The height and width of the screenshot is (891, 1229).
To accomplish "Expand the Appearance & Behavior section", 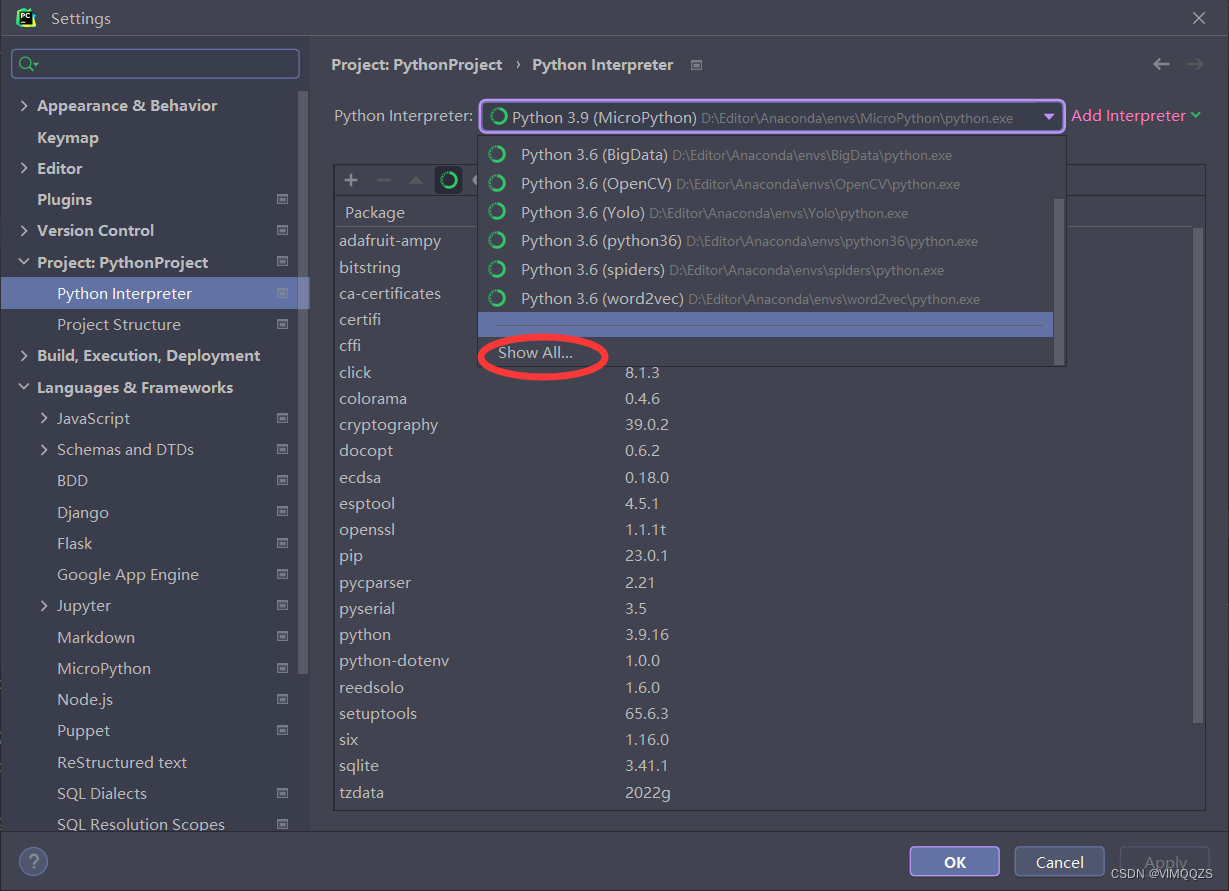I will click(x=24, y=106).
